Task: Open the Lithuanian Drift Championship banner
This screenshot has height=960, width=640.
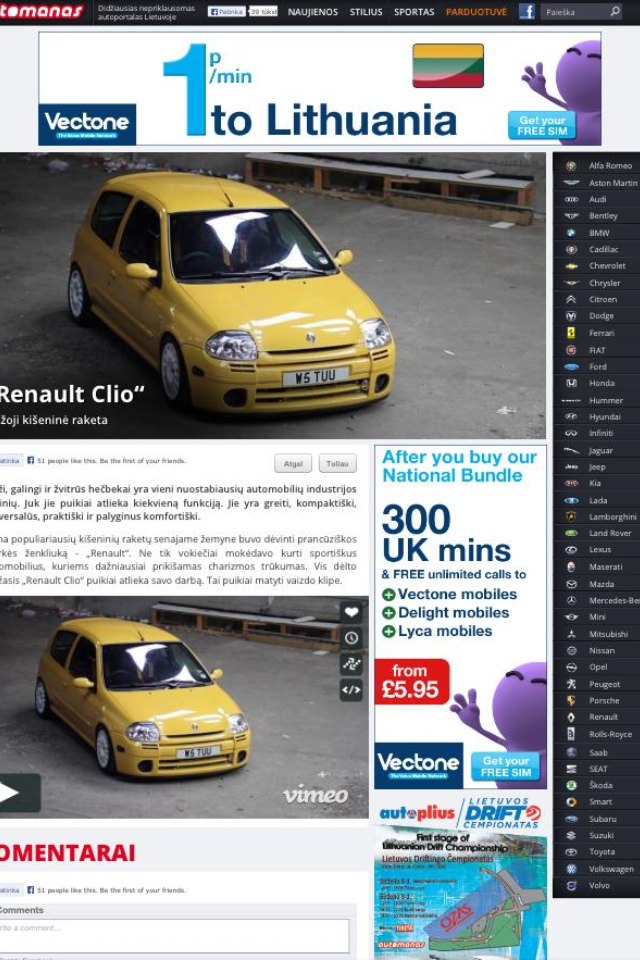Action: click(x=460, y=893)
